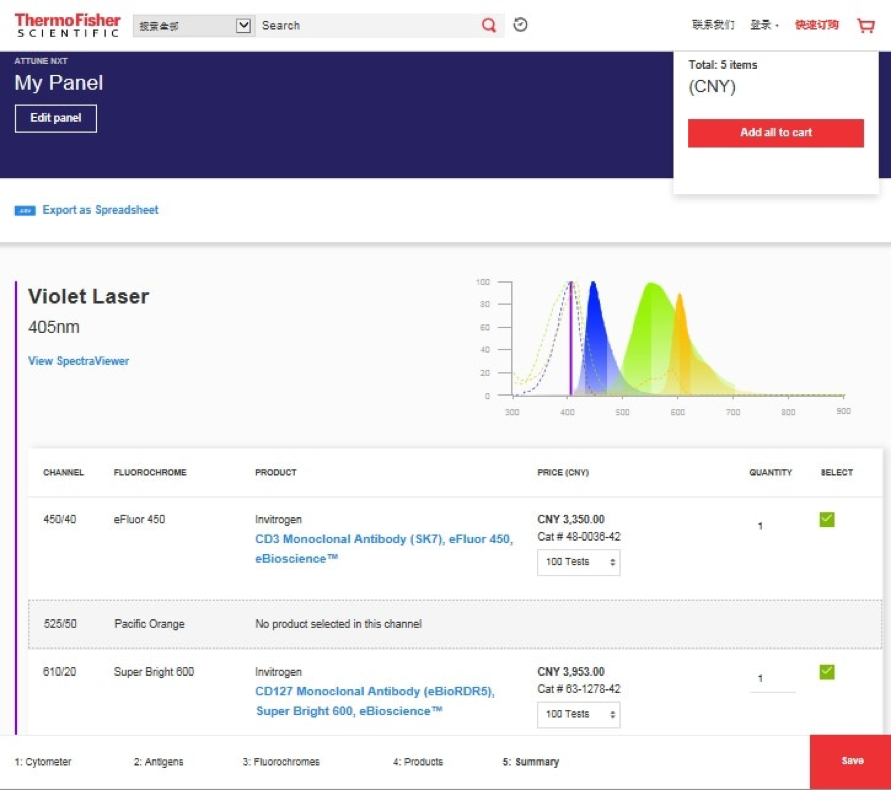Screen dimensions: 891x790
Task: Click the PRICE (CNY) column header
Action: pyautogui.click(x=563, y=473)
